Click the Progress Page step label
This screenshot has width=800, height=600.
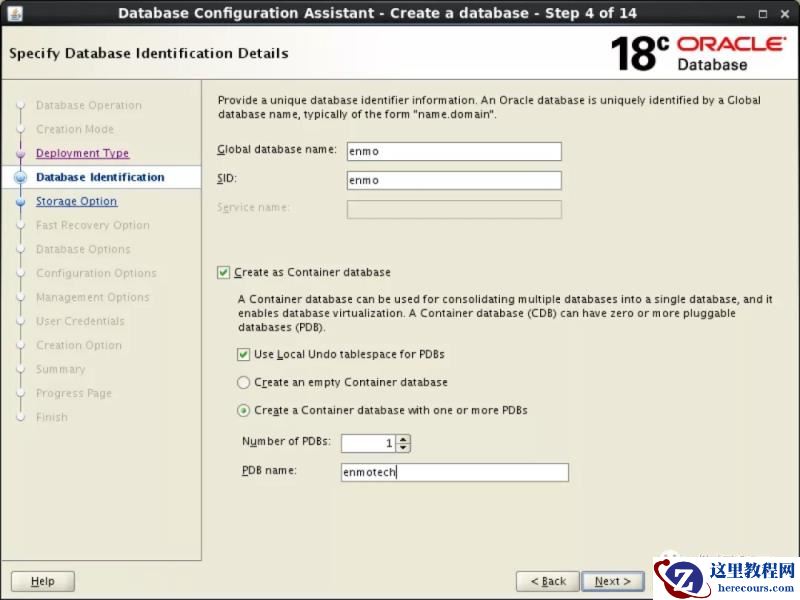click(x=74, y=393)
